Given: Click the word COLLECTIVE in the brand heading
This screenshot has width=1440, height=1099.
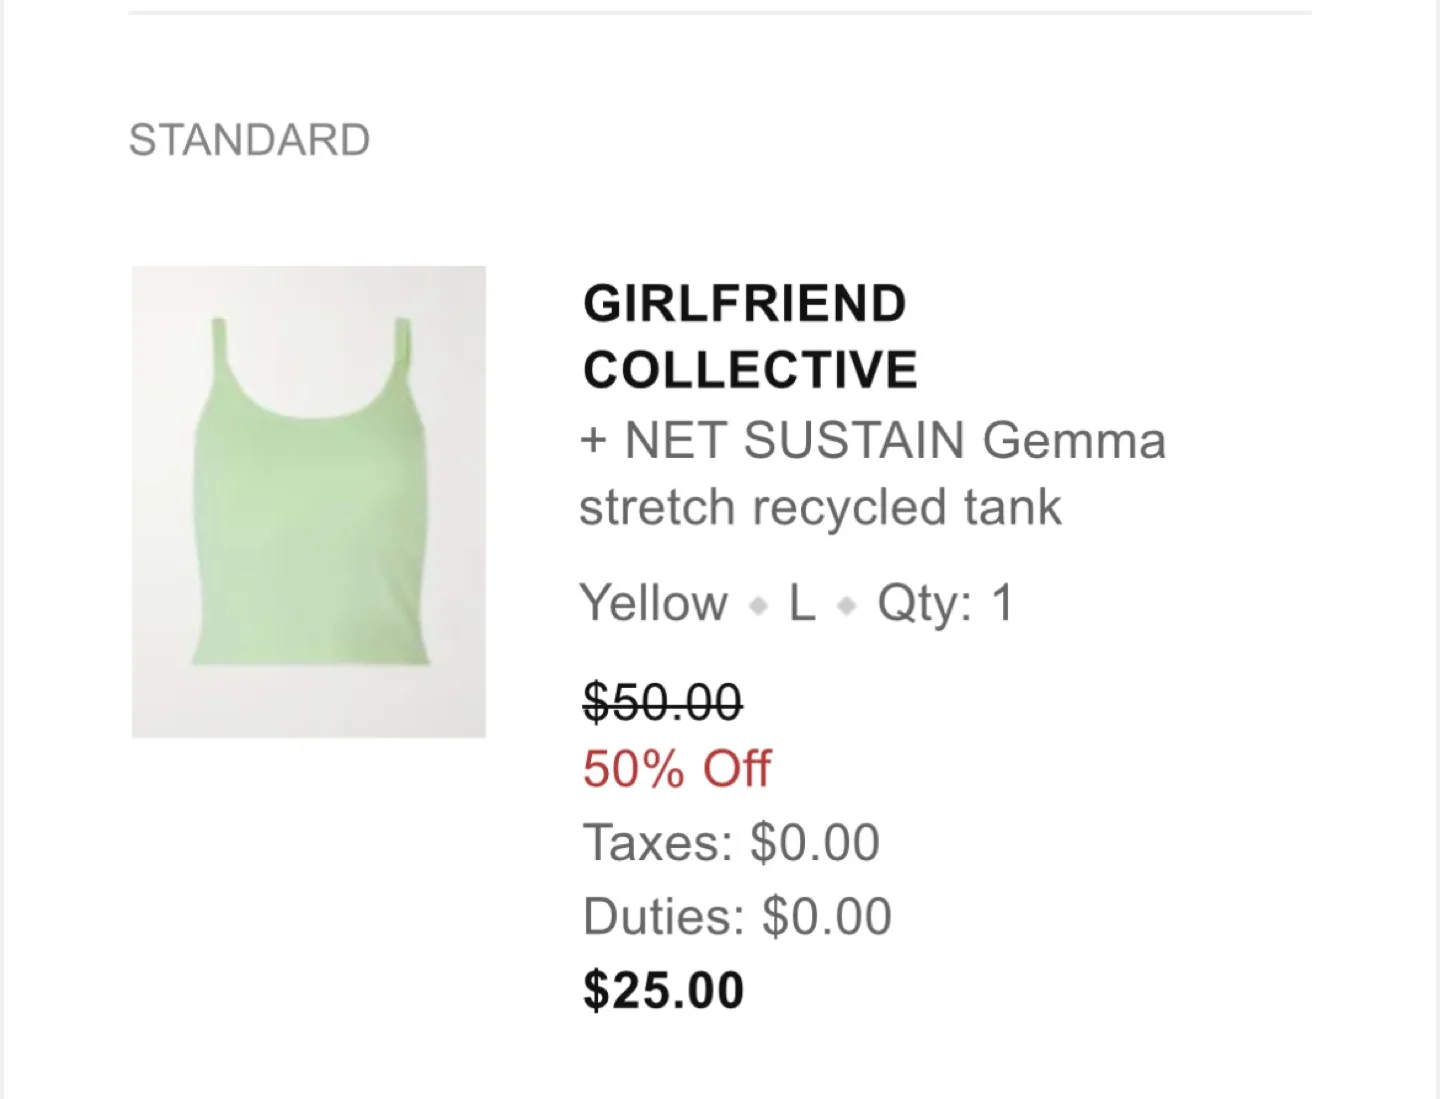Looking at the screenshot, I should click(750, 371).
